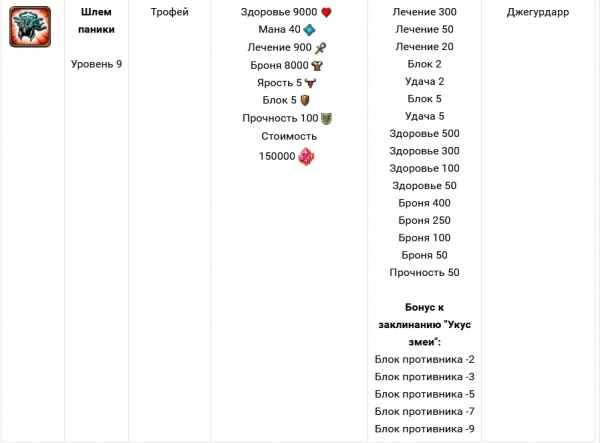Viewport: 600px width, 443px height.
Task: Click the green shield icon beside Прочность 100
Action: point(326,119)
